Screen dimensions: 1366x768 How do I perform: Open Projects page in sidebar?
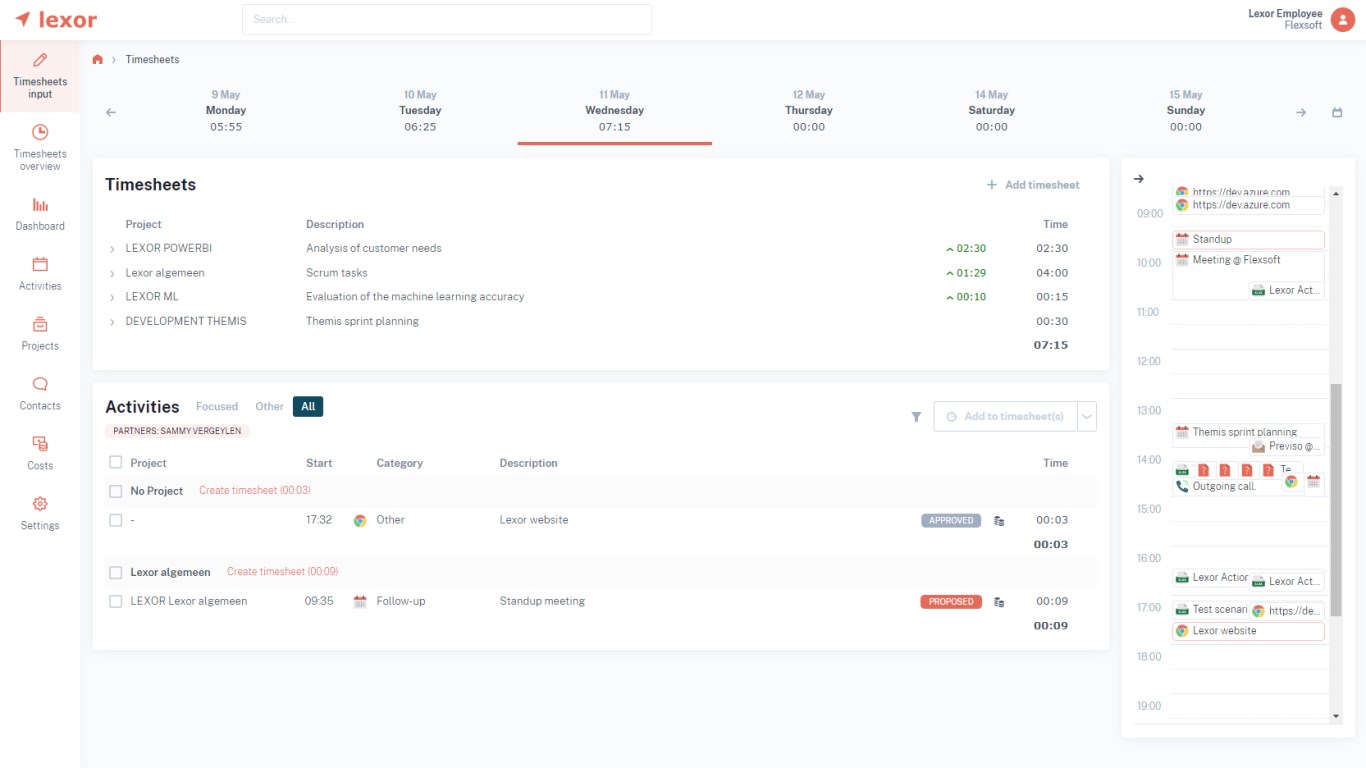pyautogui.click(x=40, y=334)
